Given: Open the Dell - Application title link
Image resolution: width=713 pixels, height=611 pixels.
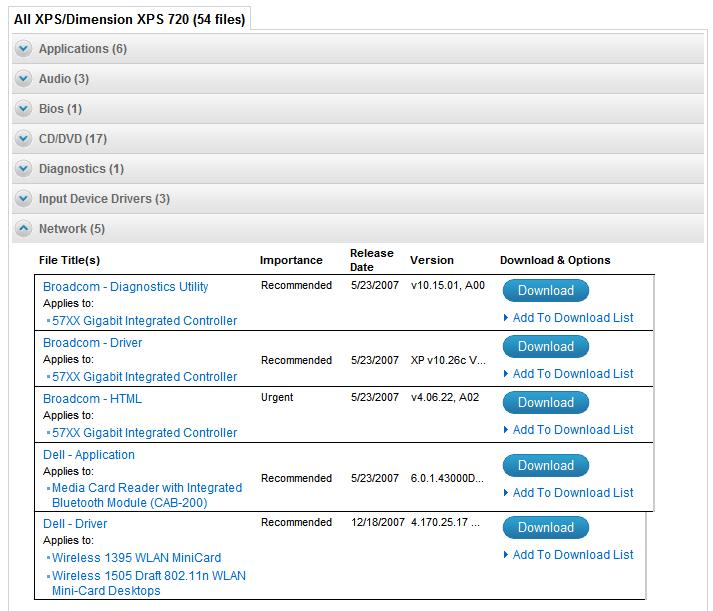Looking at the screenshot, I should coord(89,455).
